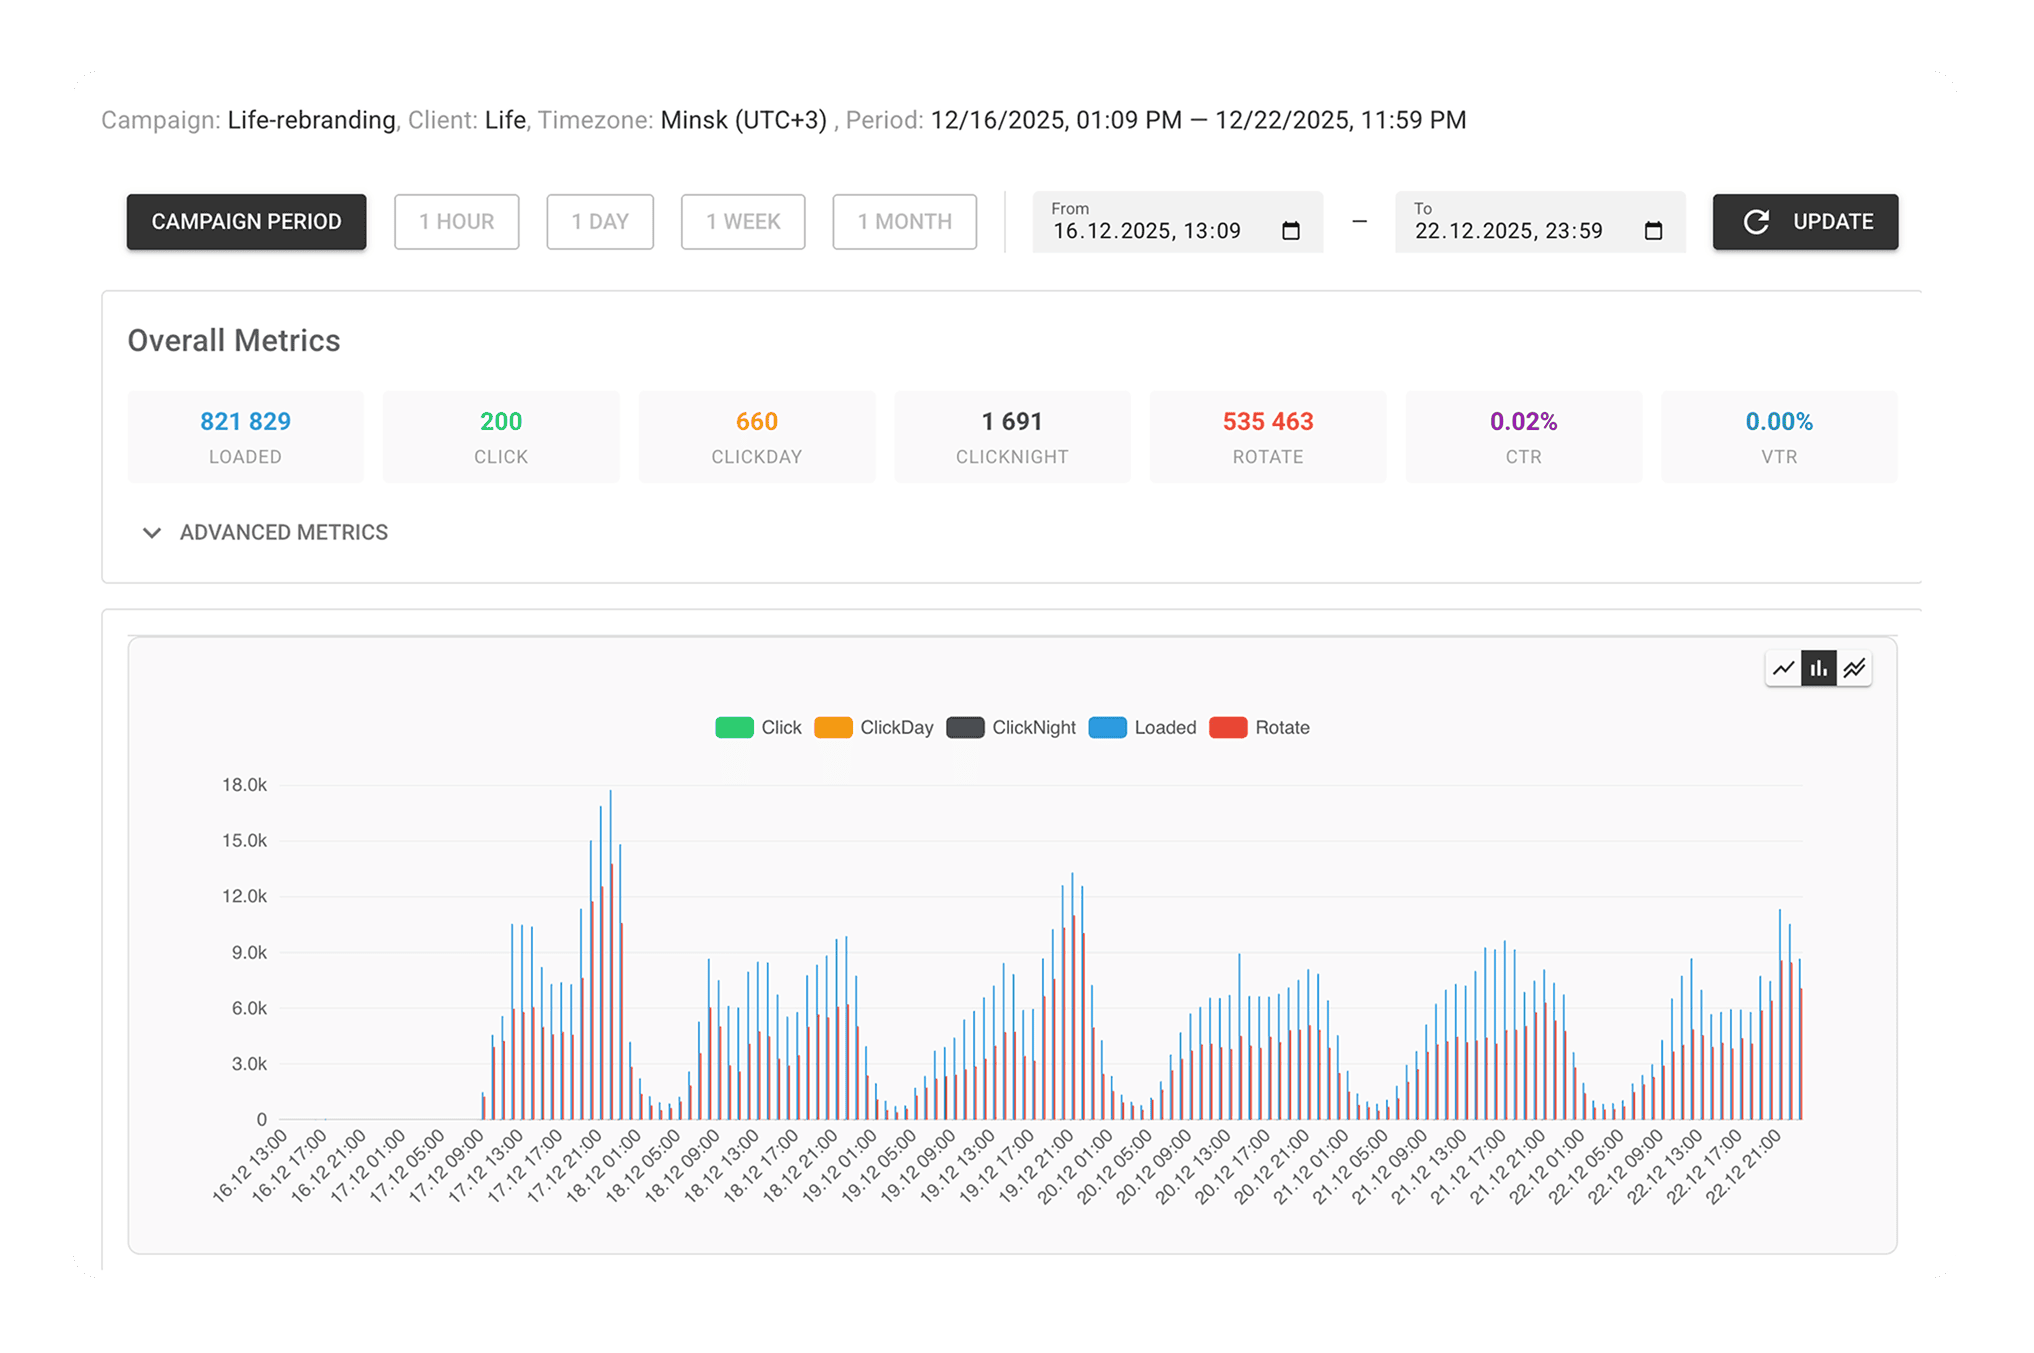Select the Campaign Period button

click(246, 222)
